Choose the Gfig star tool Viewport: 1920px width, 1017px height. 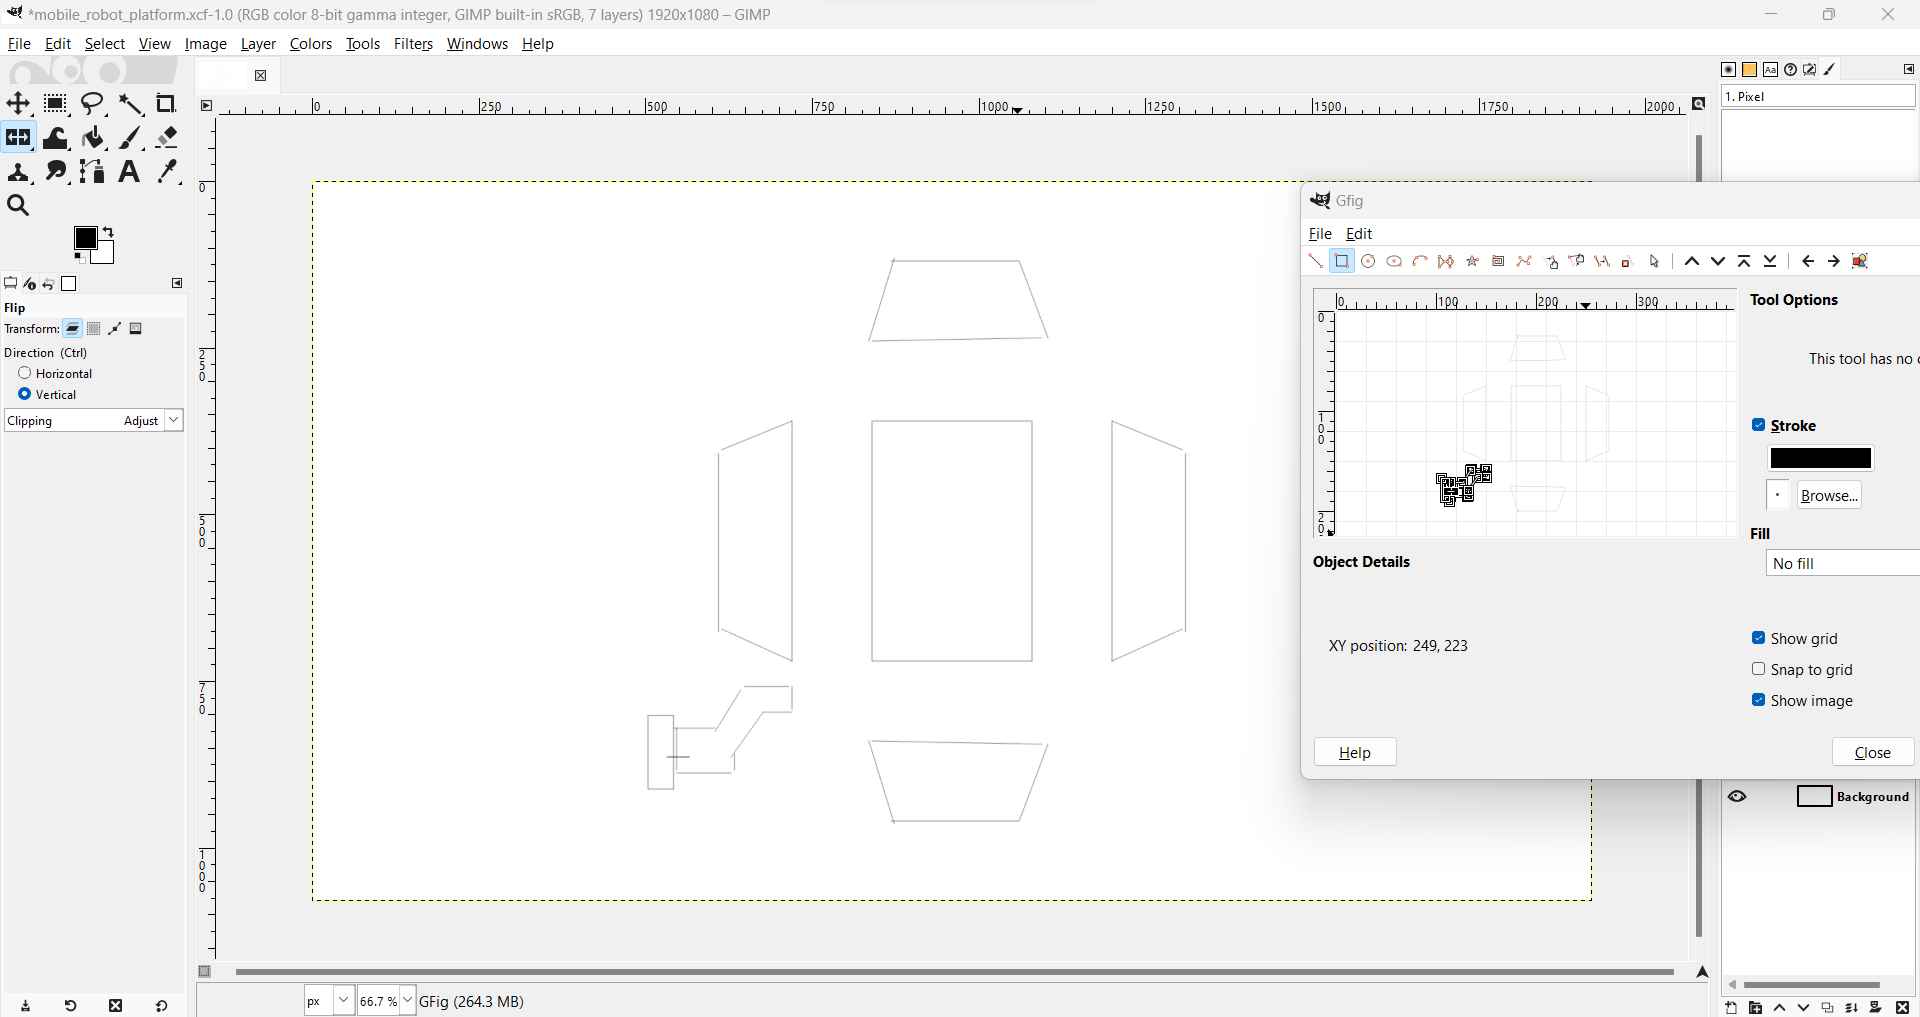1472,261
